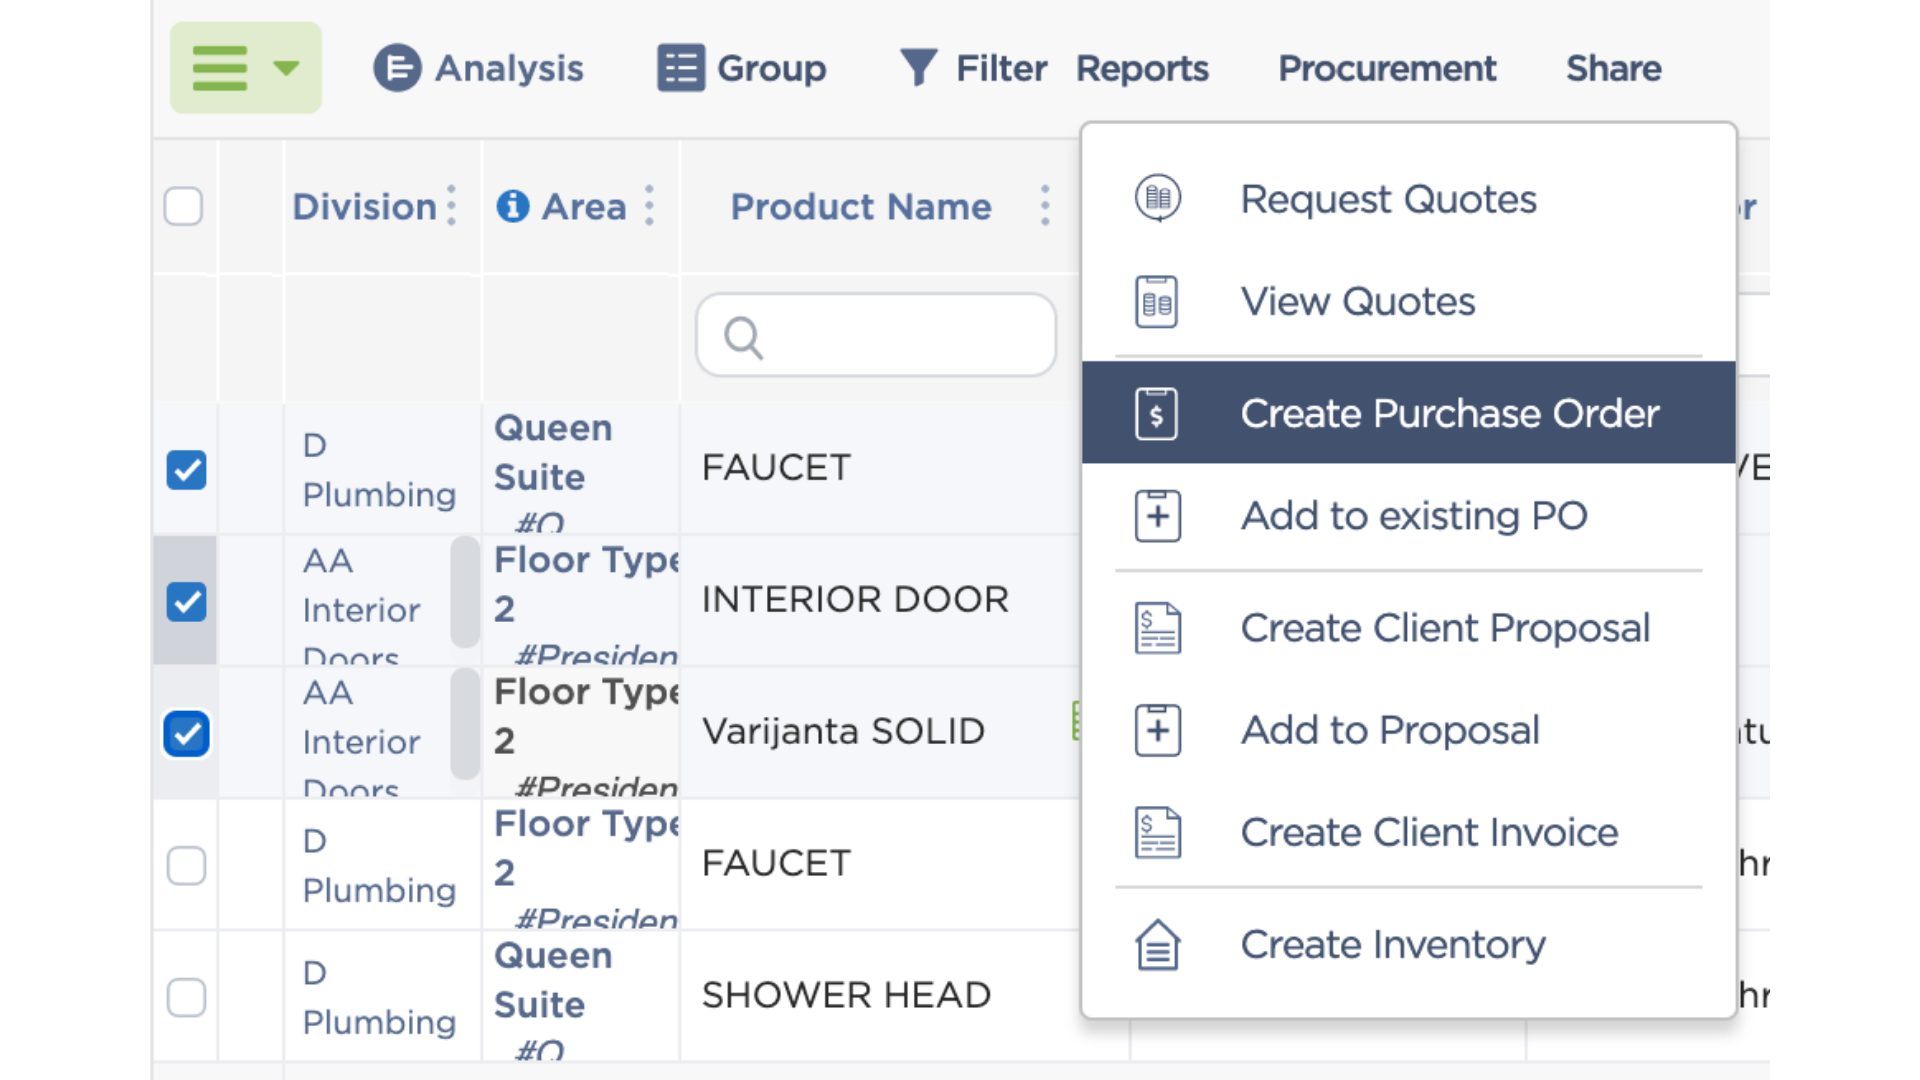1920x1080 pixels.
Task: Click the Group list icon
Action: [x=681, y=68]
